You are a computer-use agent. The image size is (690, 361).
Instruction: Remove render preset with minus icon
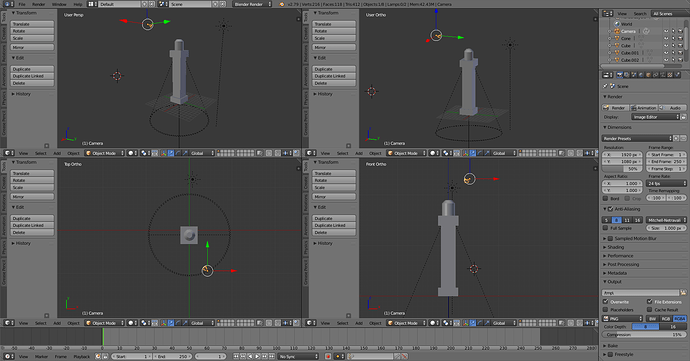(x=683, y=138)
